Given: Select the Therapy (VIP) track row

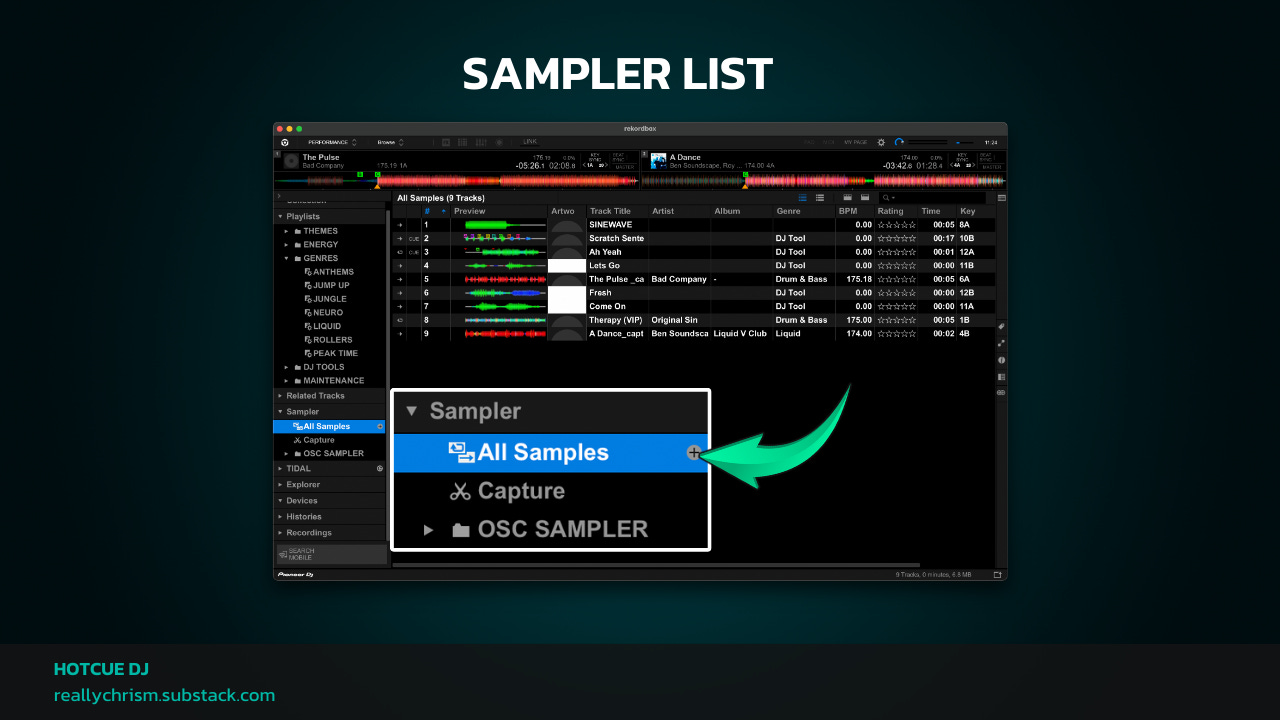Looking at the screenshot, I should point(694,320).
